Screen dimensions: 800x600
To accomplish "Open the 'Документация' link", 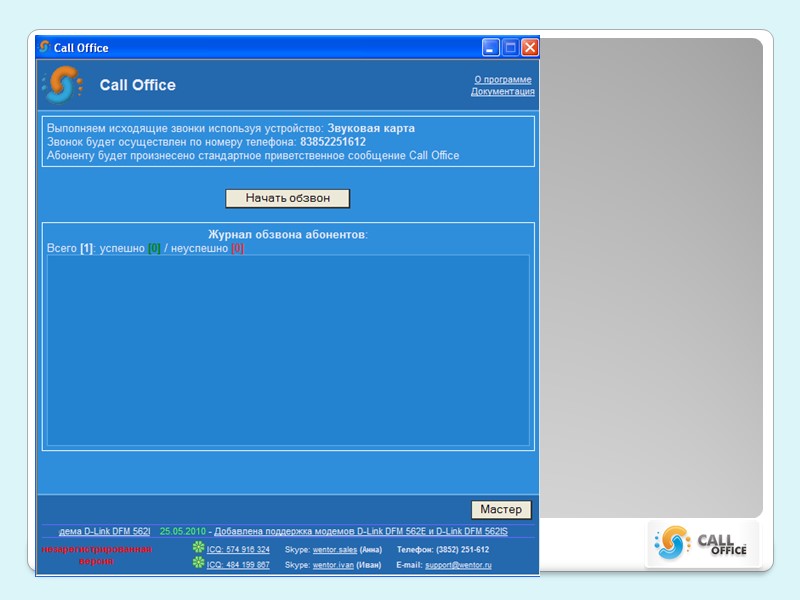I will coord(503,92).
